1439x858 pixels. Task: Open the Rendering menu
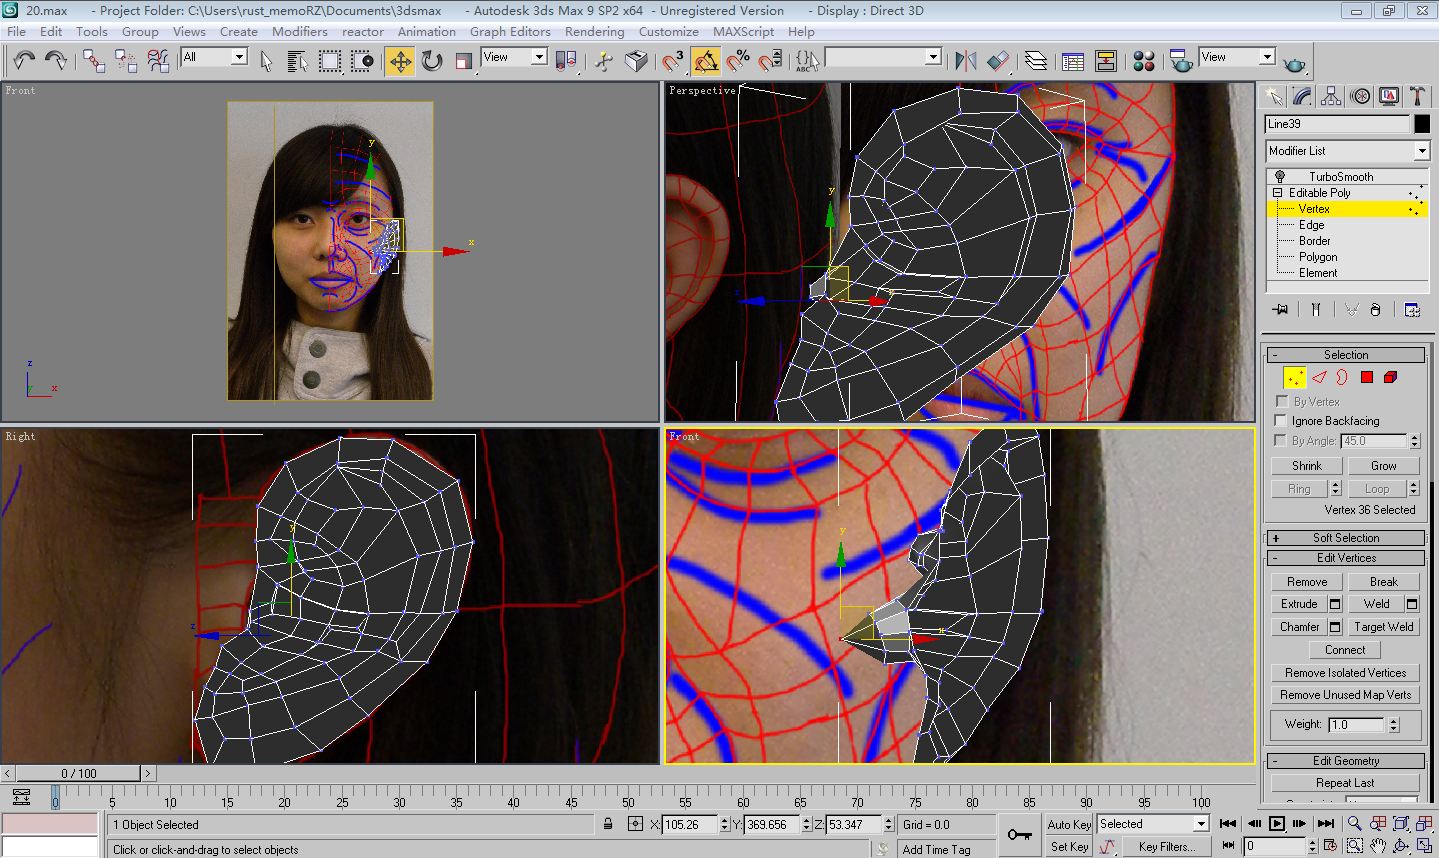tap(594, 31)
